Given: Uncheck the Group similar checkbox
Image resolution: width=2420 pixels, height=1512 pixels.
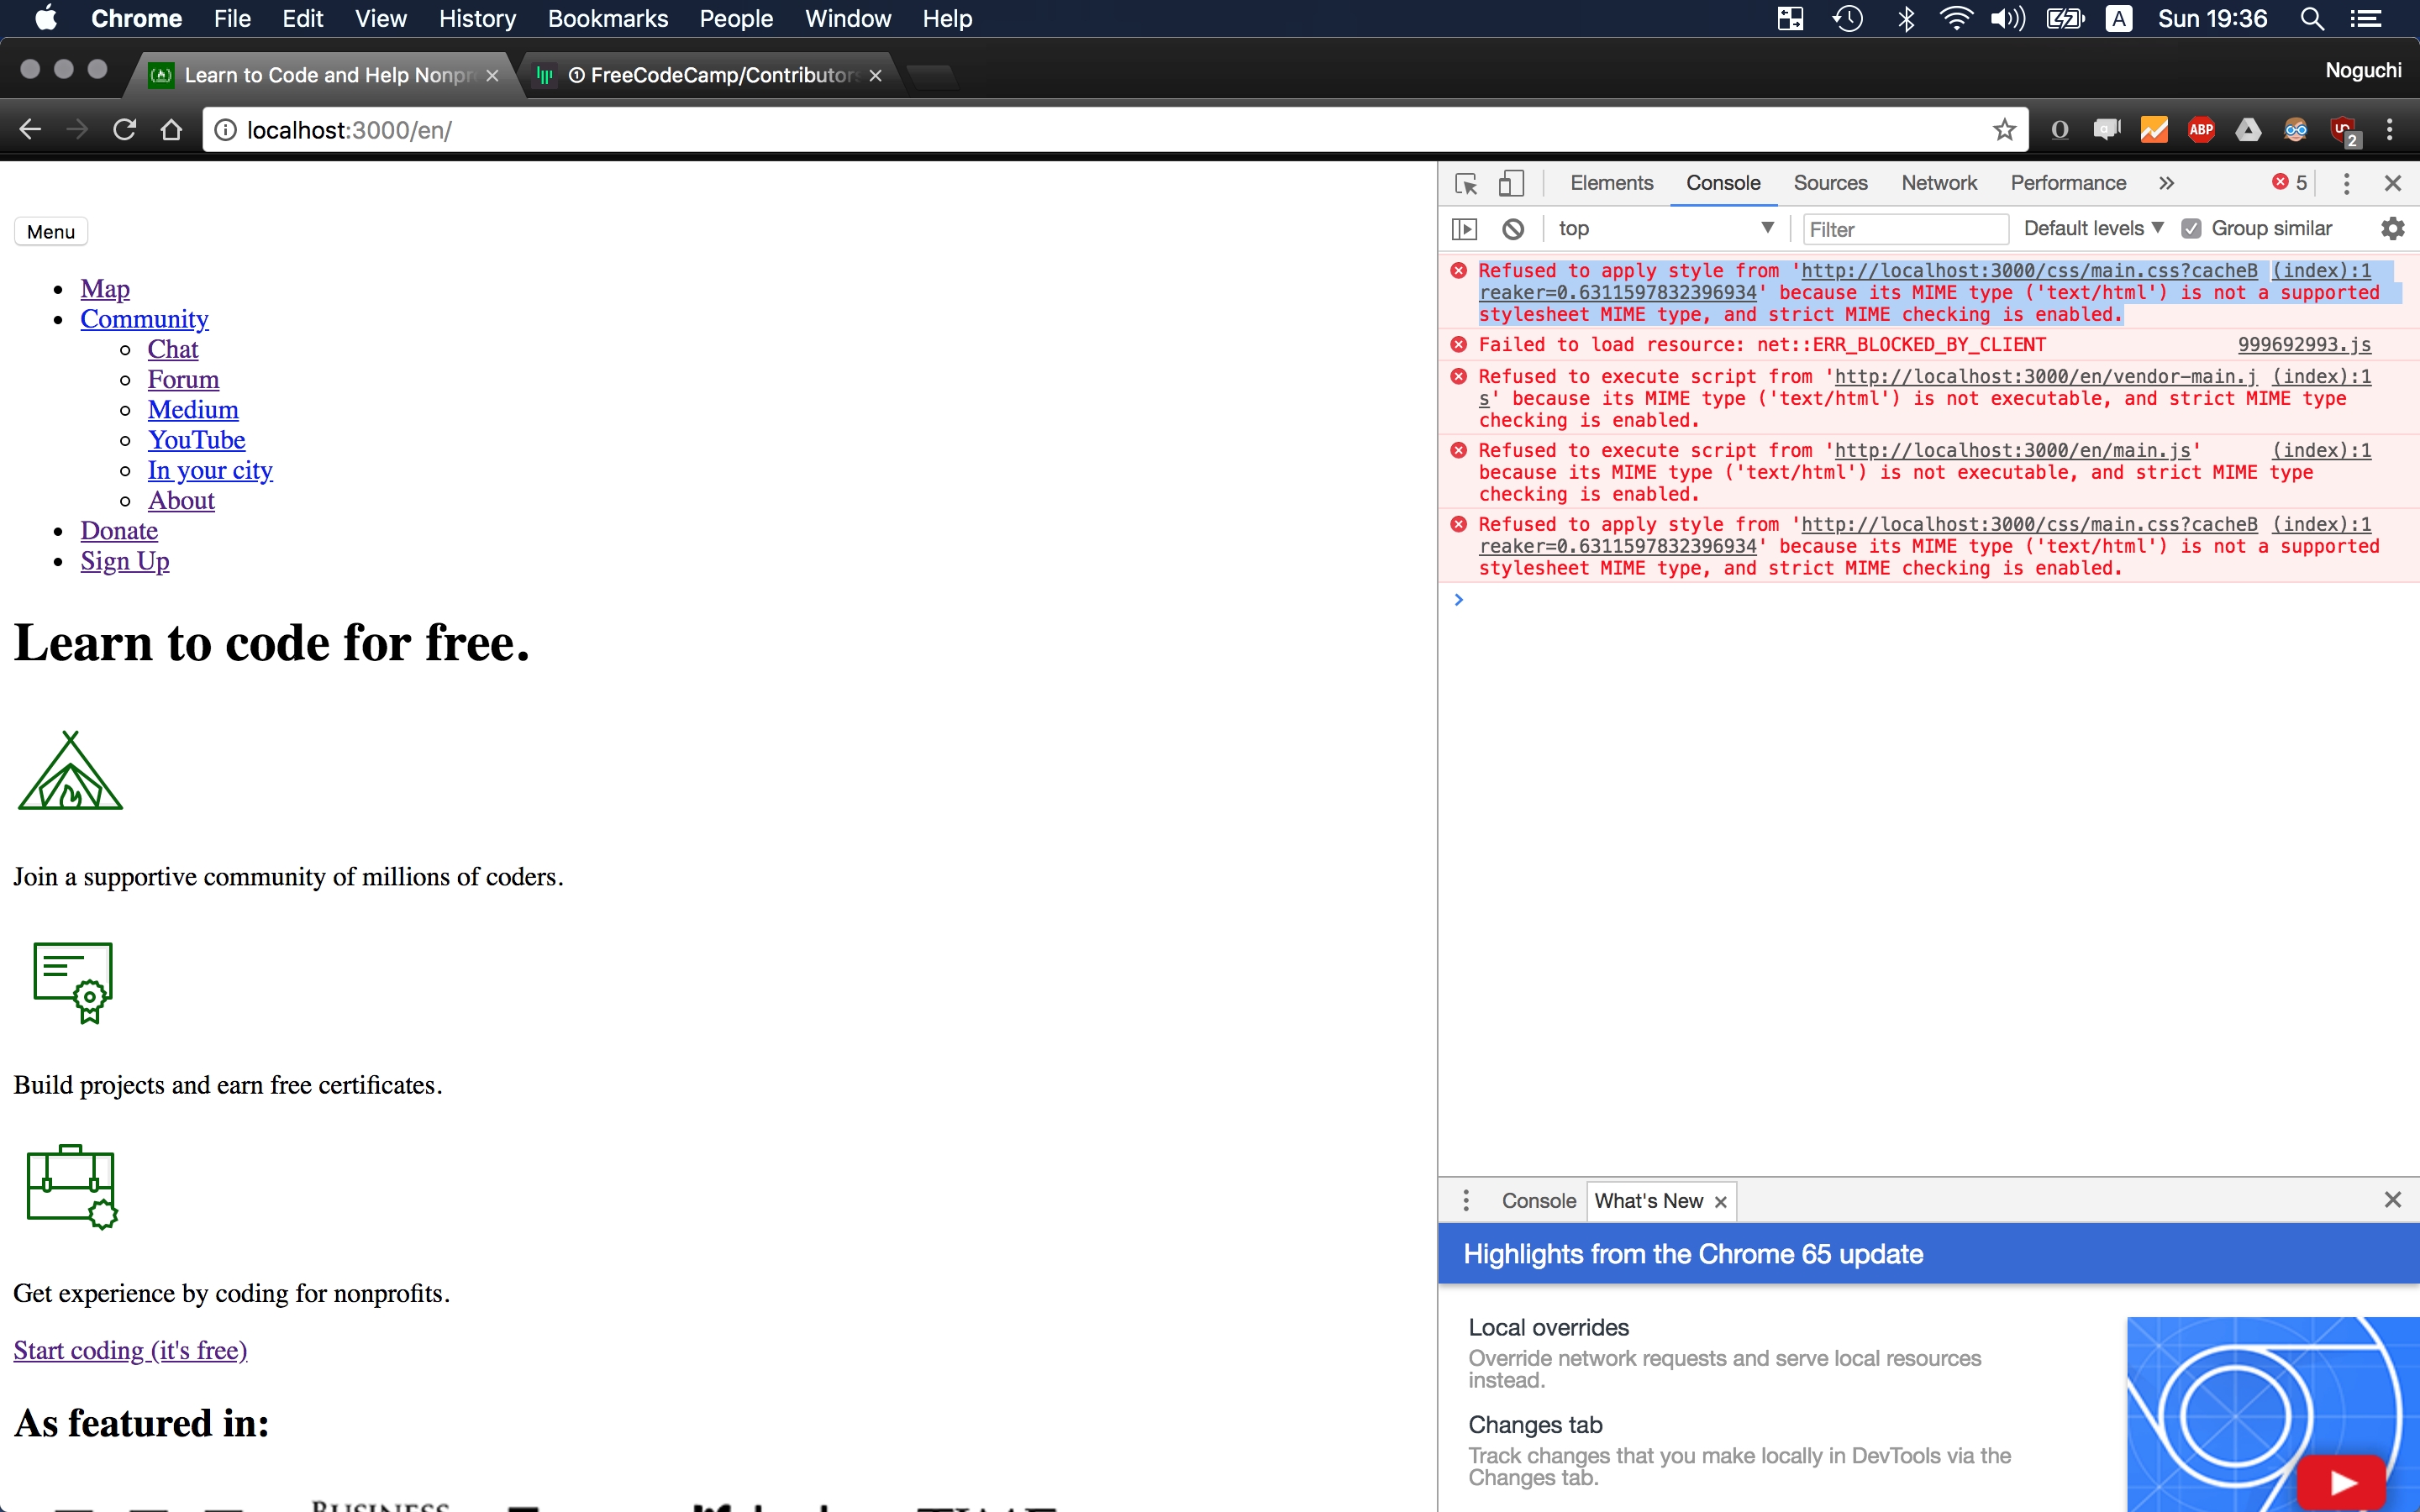Looking at the screenshot, I should [2191, 229].
